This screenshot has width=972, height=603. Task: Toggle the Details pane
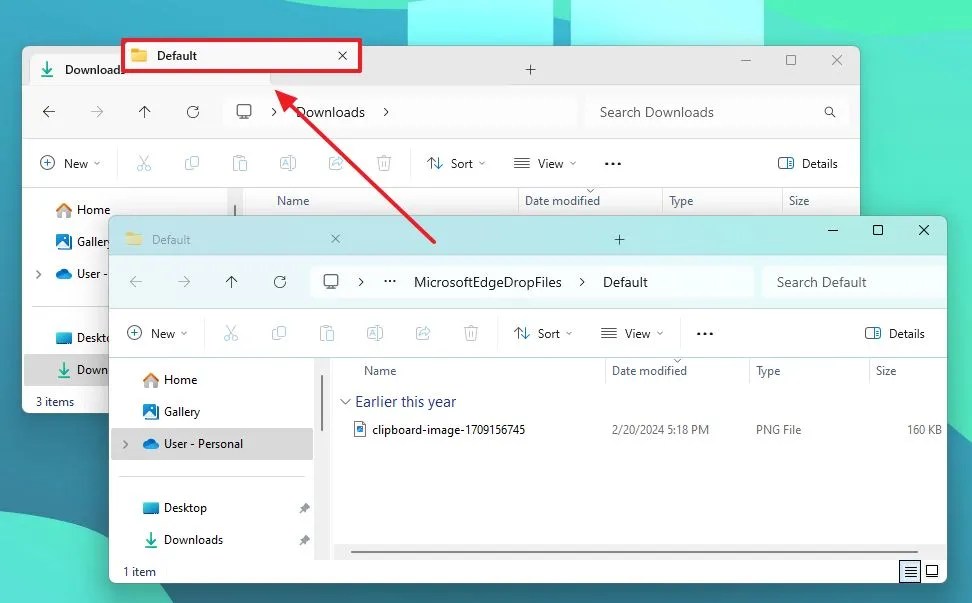point(895,332)
